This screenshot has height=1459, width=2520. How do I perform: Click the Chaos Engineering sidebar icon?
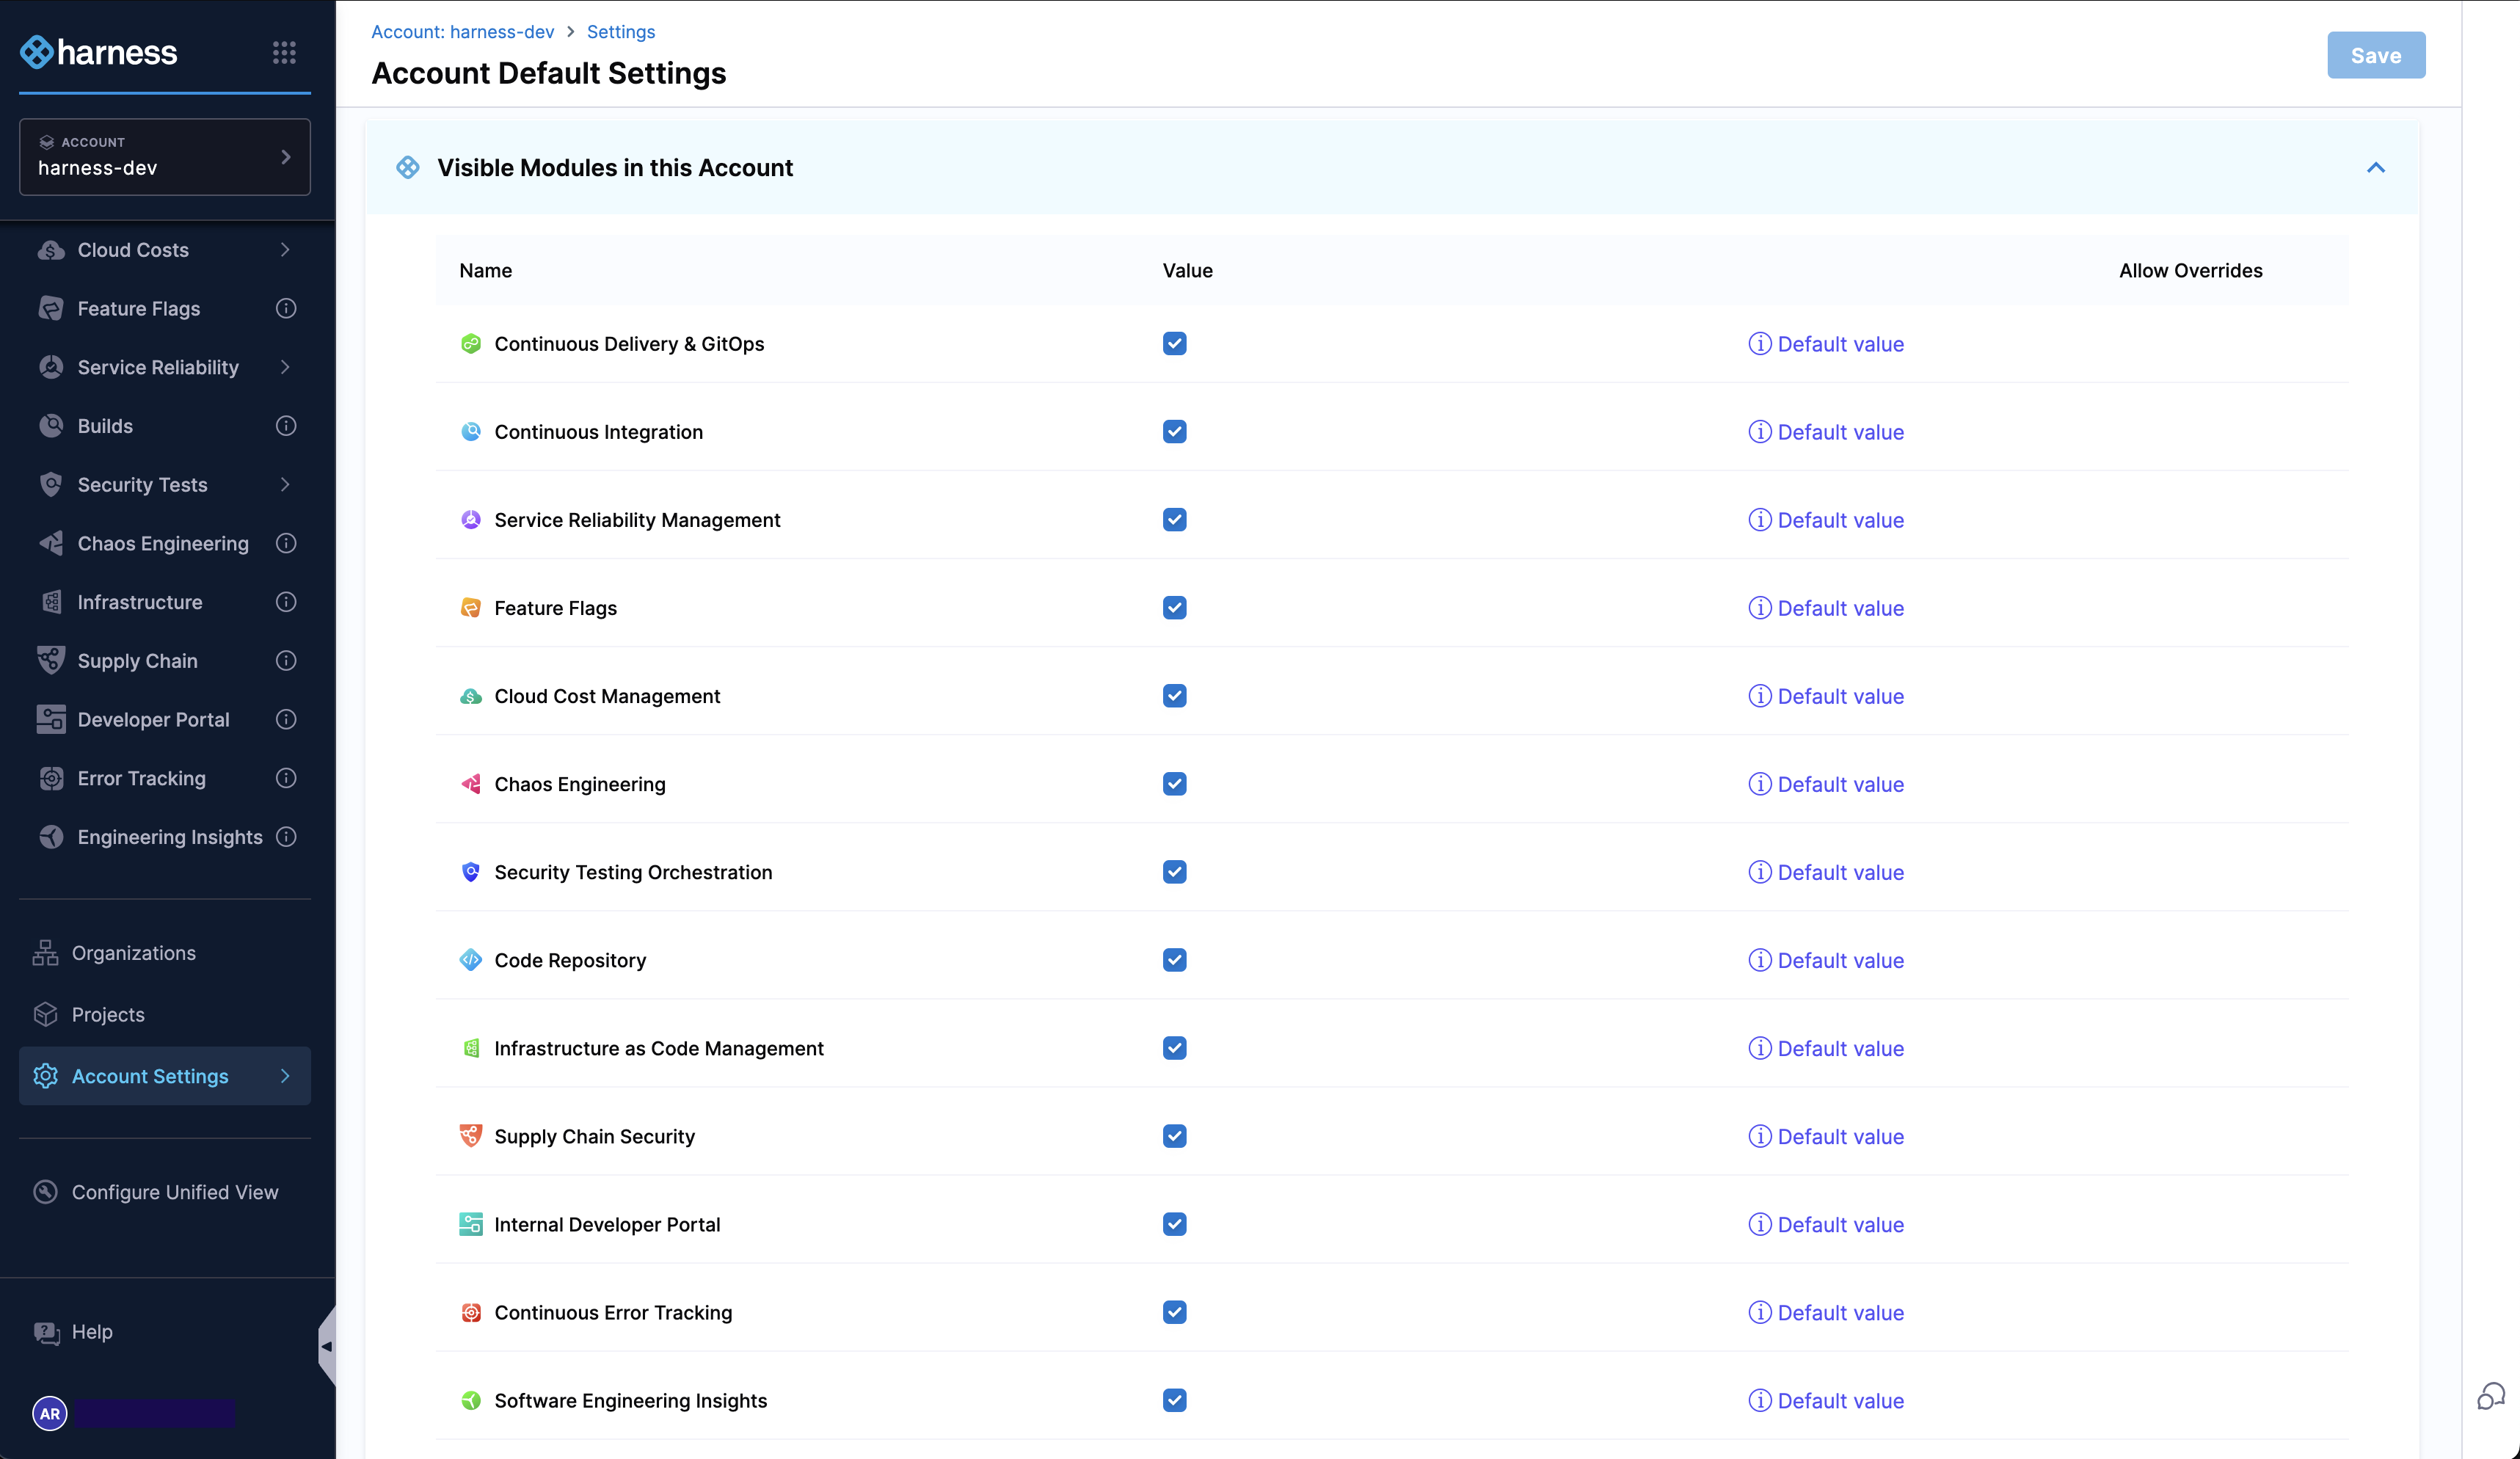[x=51, y=543]
